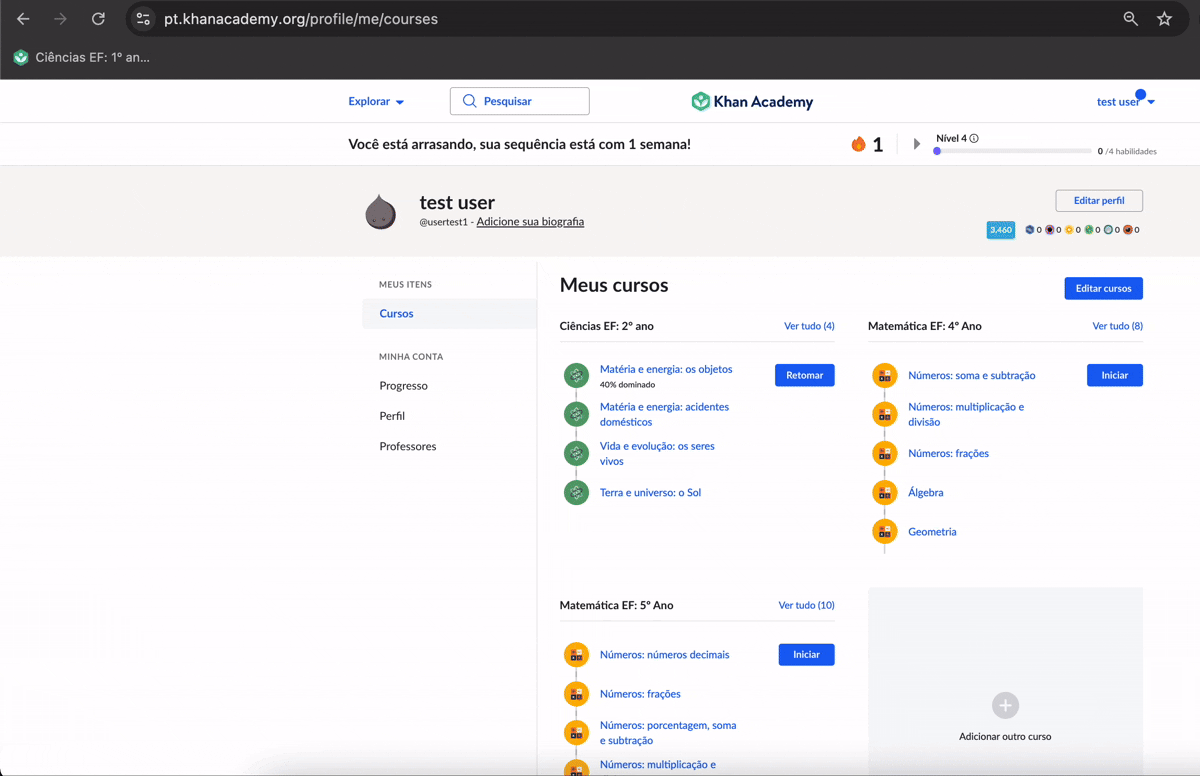This screenshot has height=776, width=1200.
Task: Click the browser forward arrow
Action: click(61, 19)
